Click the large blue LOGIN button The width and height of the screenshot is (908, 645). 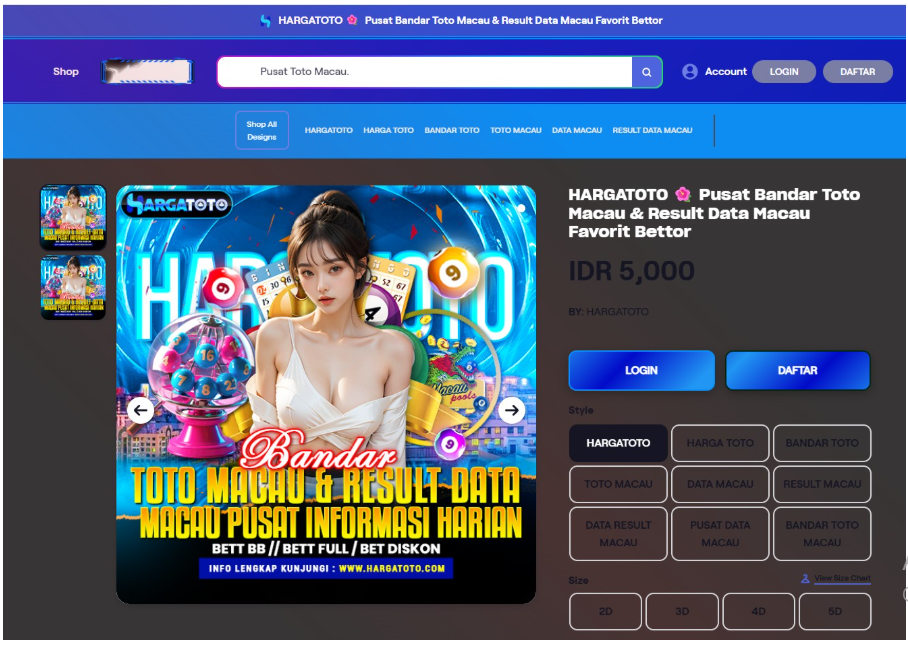pos(642,371)
